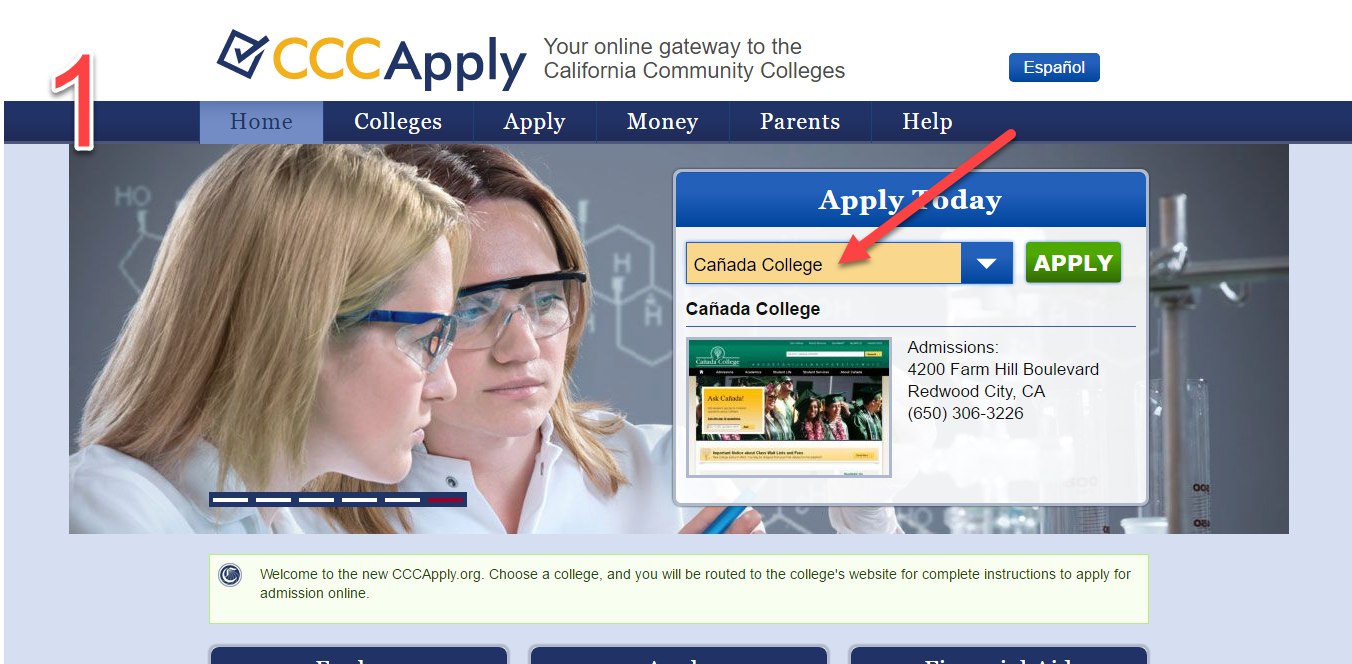Select the first slideshow indicator bar
Screen dimensions: 1352x664
(x=230, y=499)
